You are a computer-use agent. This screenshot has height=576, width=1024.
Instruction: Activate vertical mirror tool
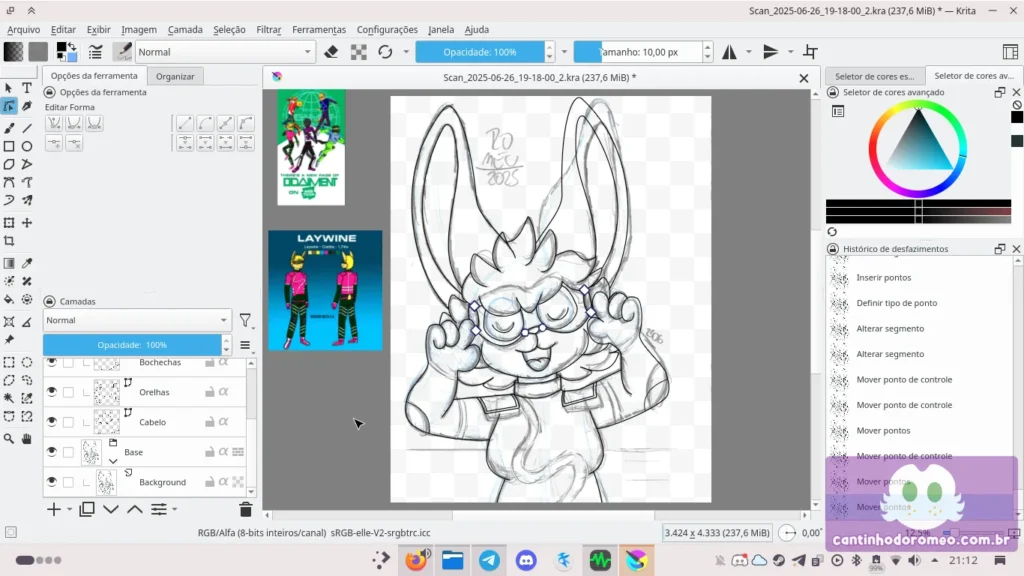click(771, 52)
